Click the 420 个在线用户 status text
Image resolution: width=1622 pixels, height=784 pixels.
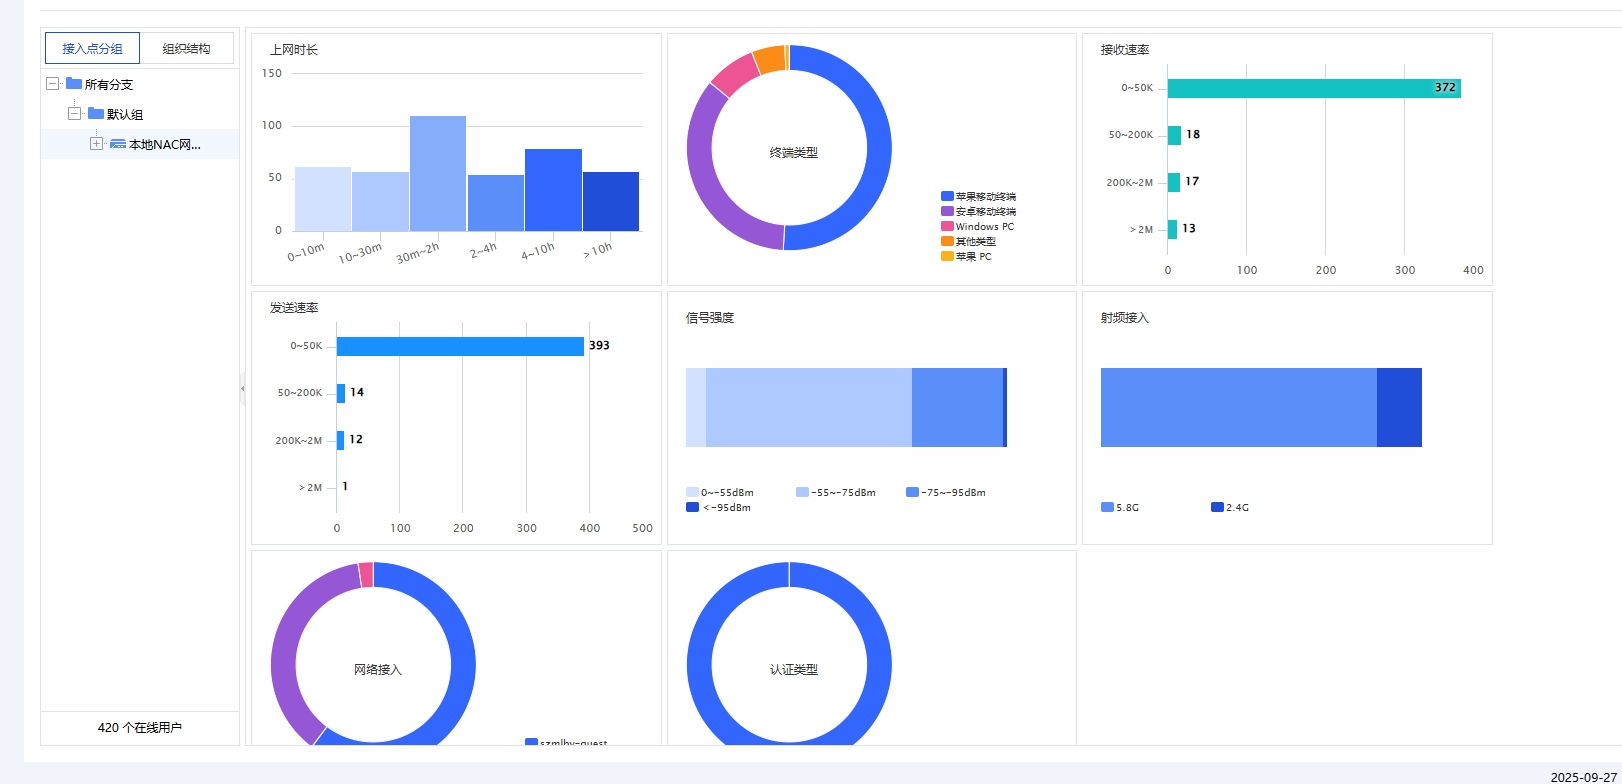click(x=140, y=728)
